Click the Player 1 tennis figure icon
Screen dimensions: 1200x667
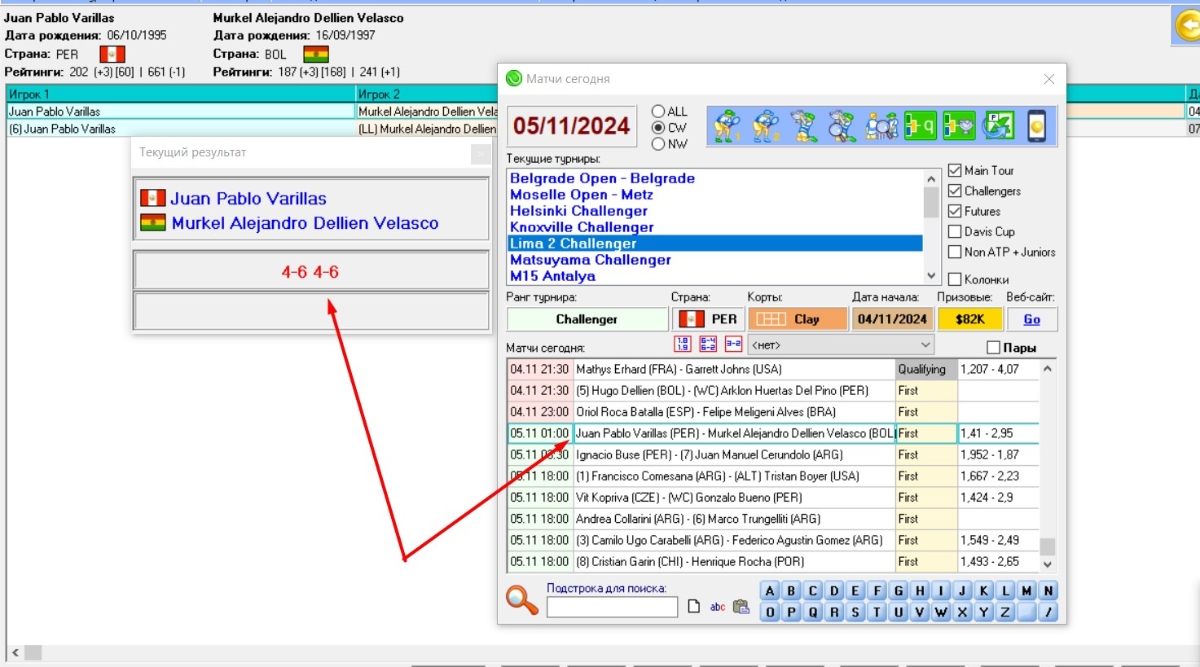[726, 125]
